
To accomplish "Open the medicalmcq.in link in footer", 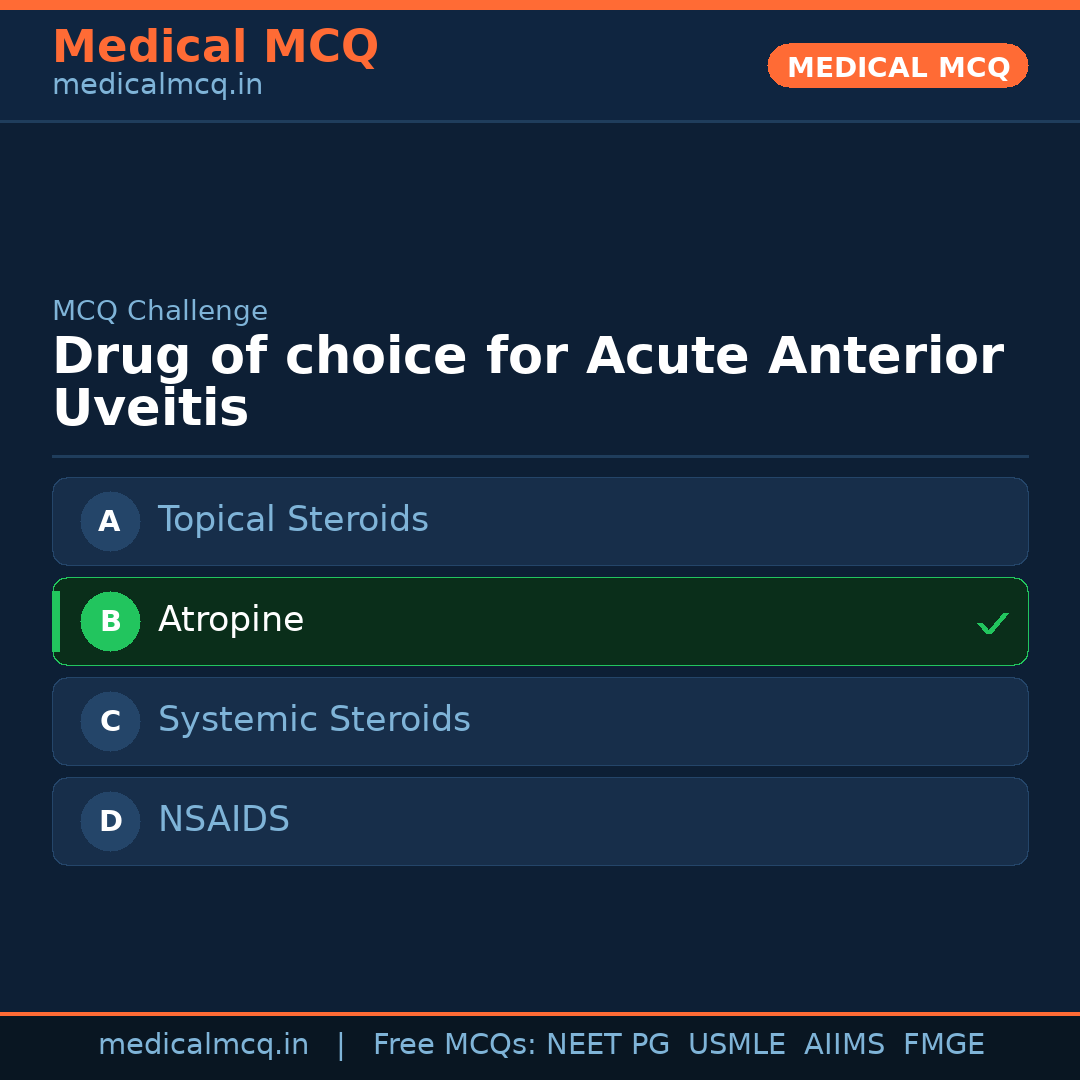I will (x=203, y=1045).
